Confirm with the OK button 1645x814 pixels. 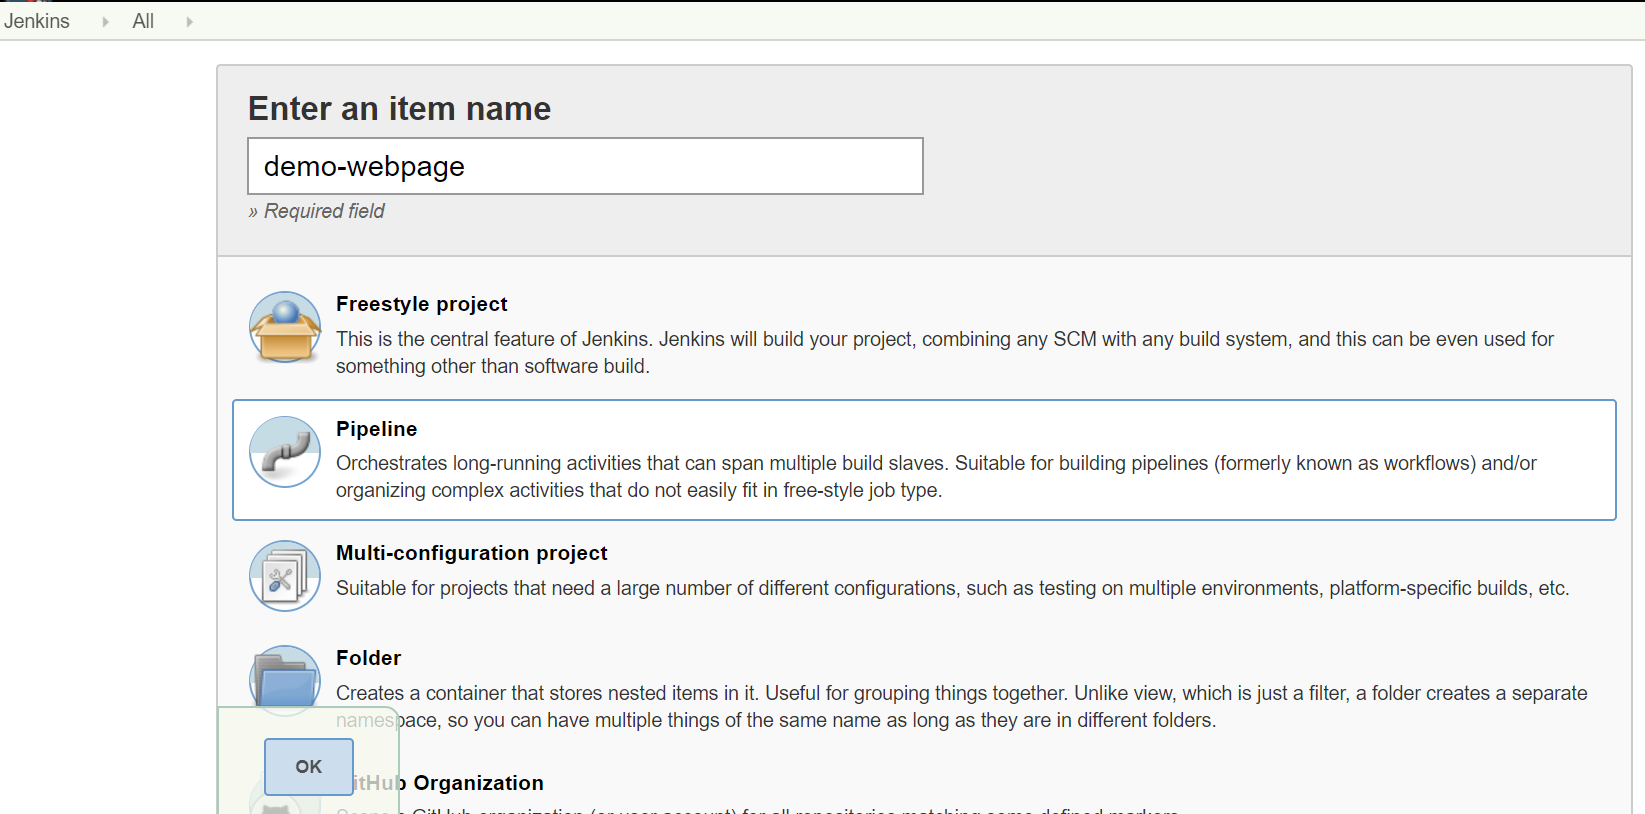309,767
